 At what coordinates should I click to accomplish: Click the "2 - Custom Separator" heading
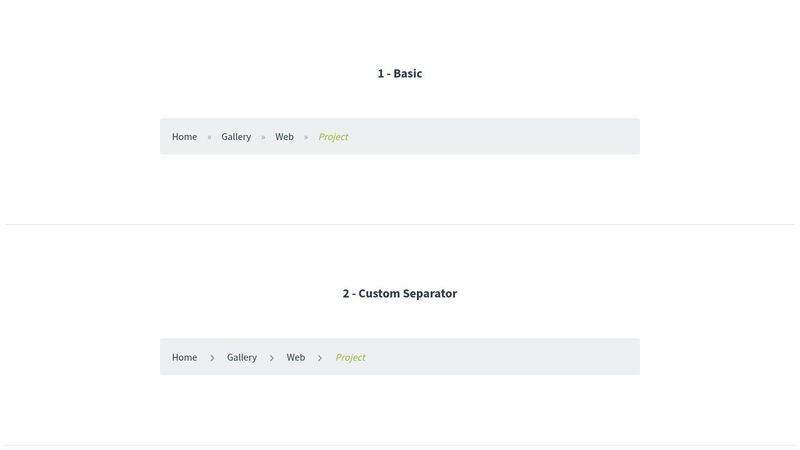(400, 294)
